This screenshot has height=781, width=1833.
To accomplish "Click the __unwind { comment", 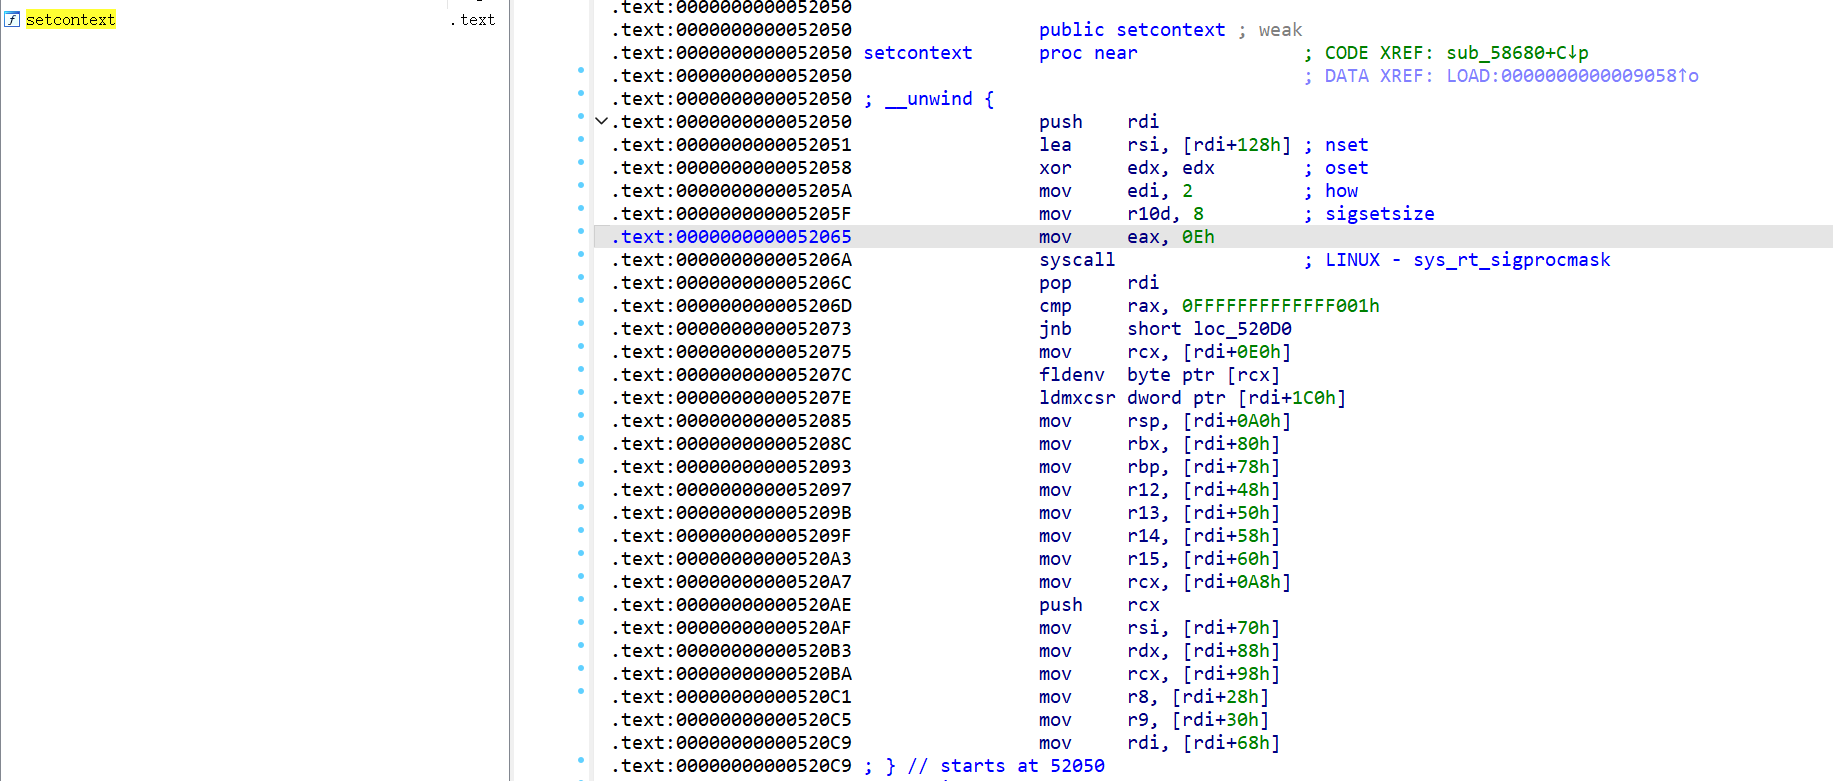I will click(929, 99).
